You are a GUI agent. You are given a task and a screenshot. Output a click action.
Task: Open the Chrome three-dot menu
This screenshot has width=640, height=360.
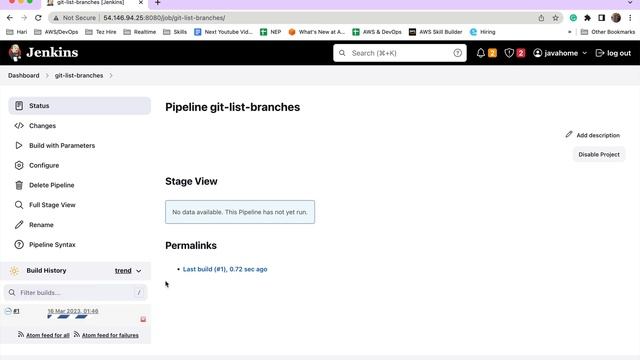click(630, 18)
